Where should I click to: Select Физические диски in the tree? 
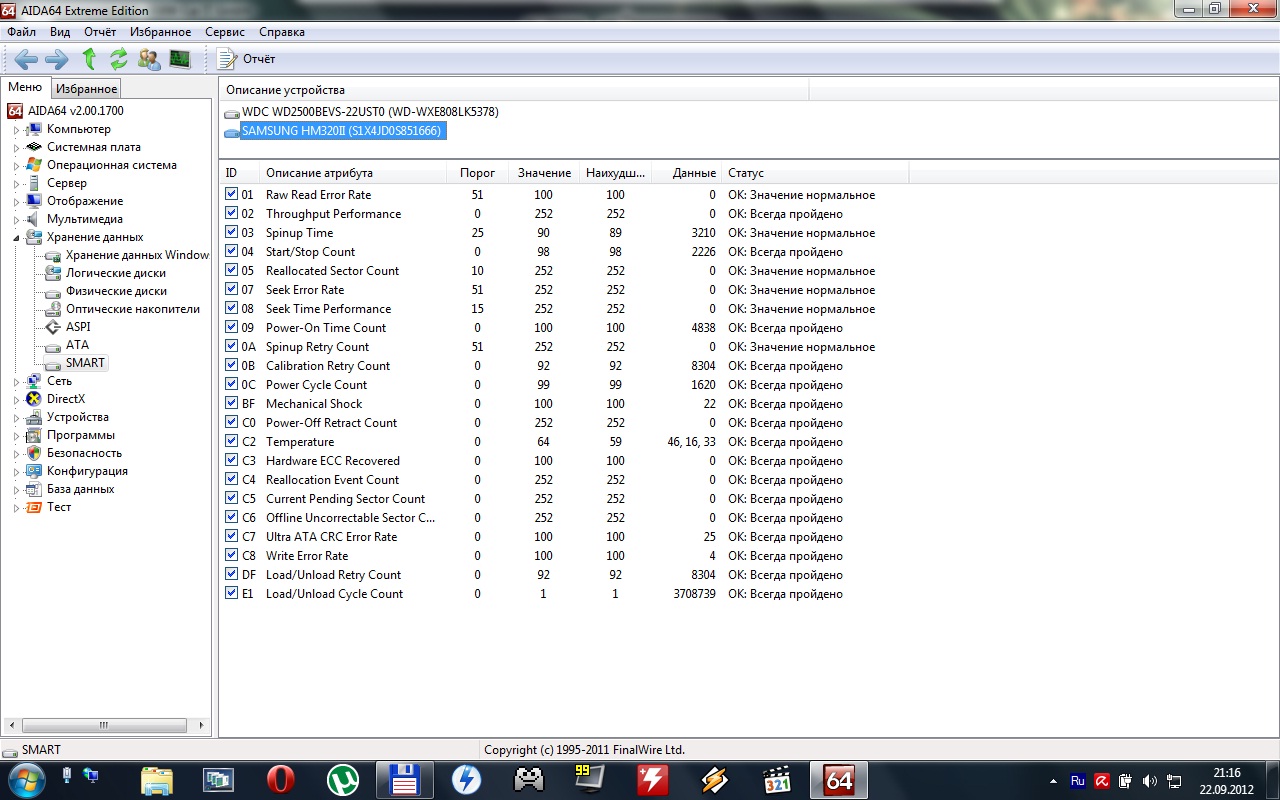(116, 291)
